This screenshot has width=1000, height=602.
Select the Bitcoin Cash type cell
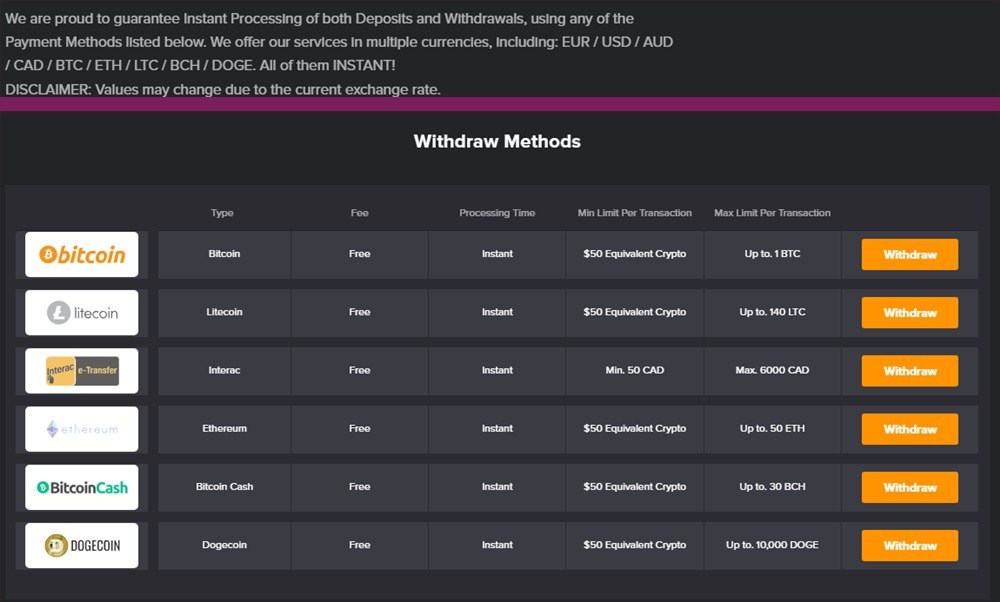[x=224, y=487]
